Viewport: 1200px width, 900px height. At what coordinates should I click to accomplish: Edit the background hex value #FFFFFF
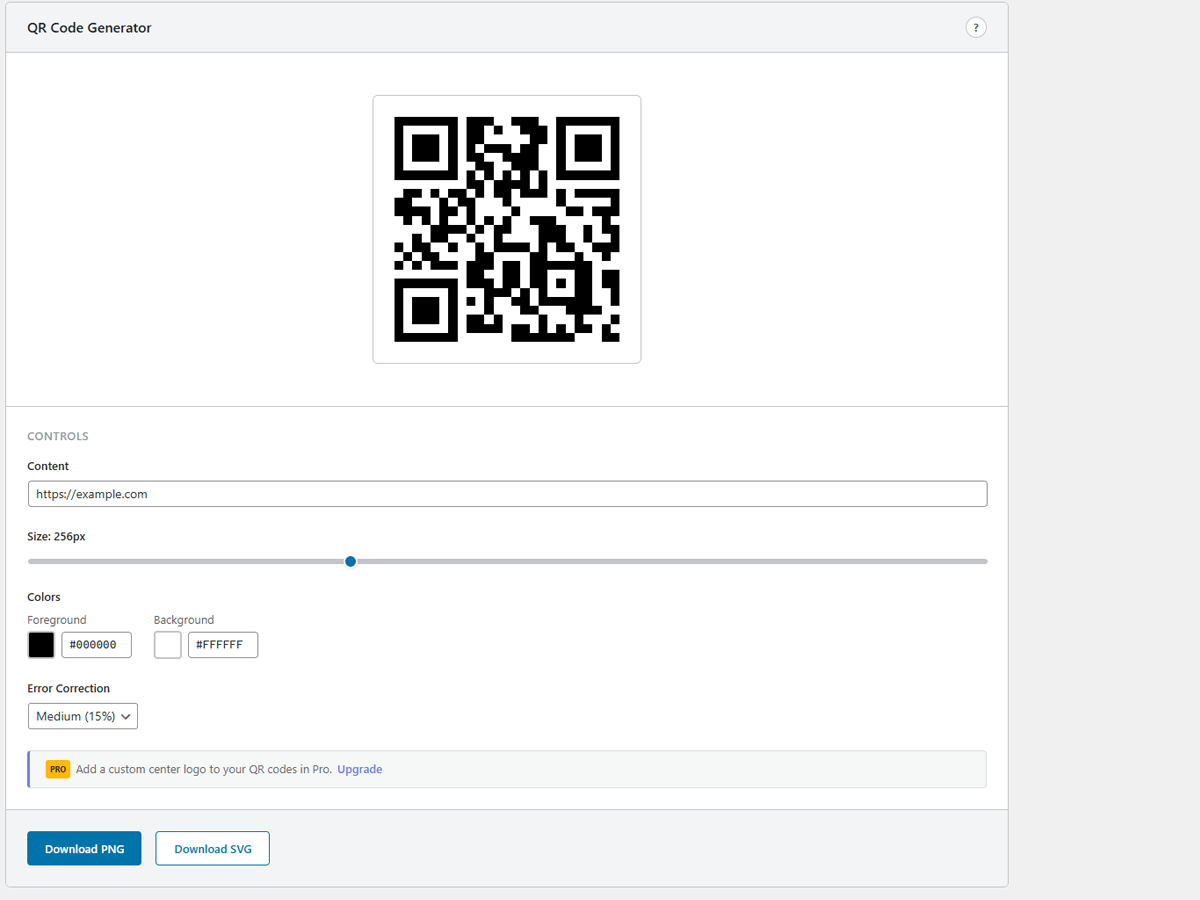click(x=222, y=644)
